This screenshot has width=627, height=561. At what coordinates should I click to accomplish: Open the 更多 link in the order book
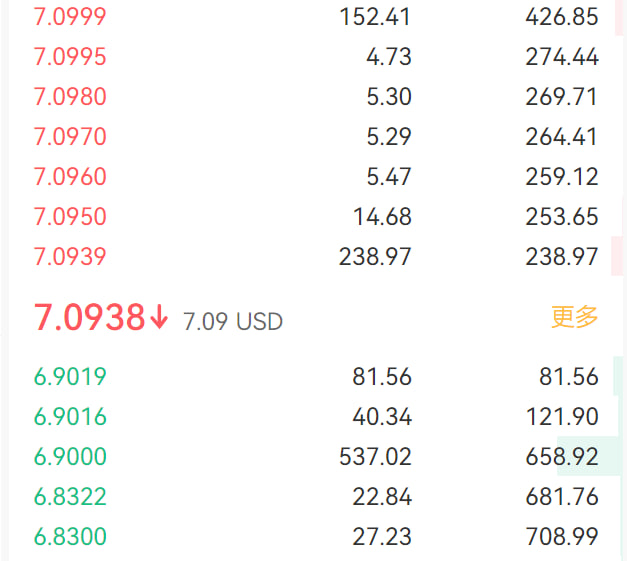pos(574,317)
